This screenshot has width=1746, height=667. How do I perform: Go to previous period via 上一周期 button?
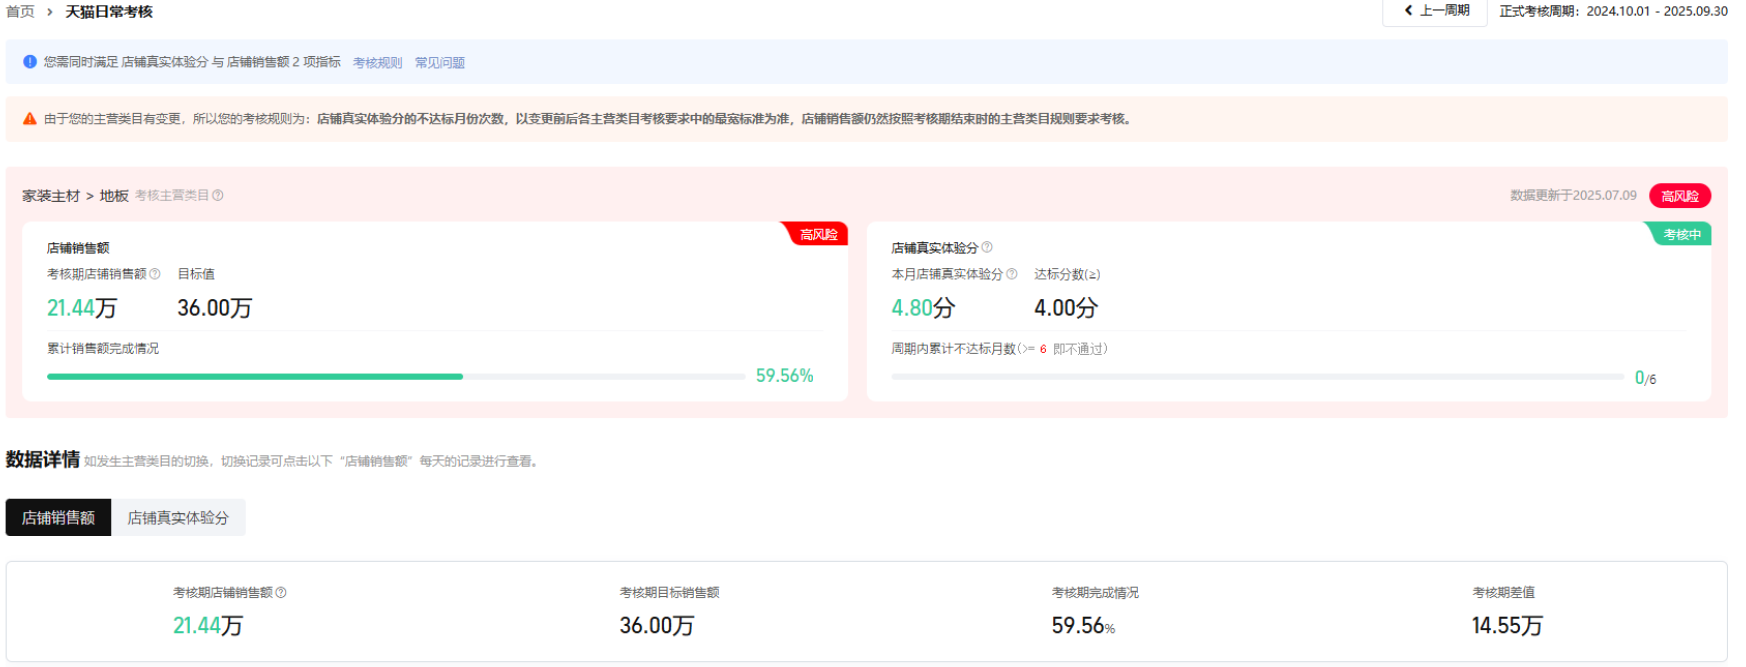(x=1436, y=11)
